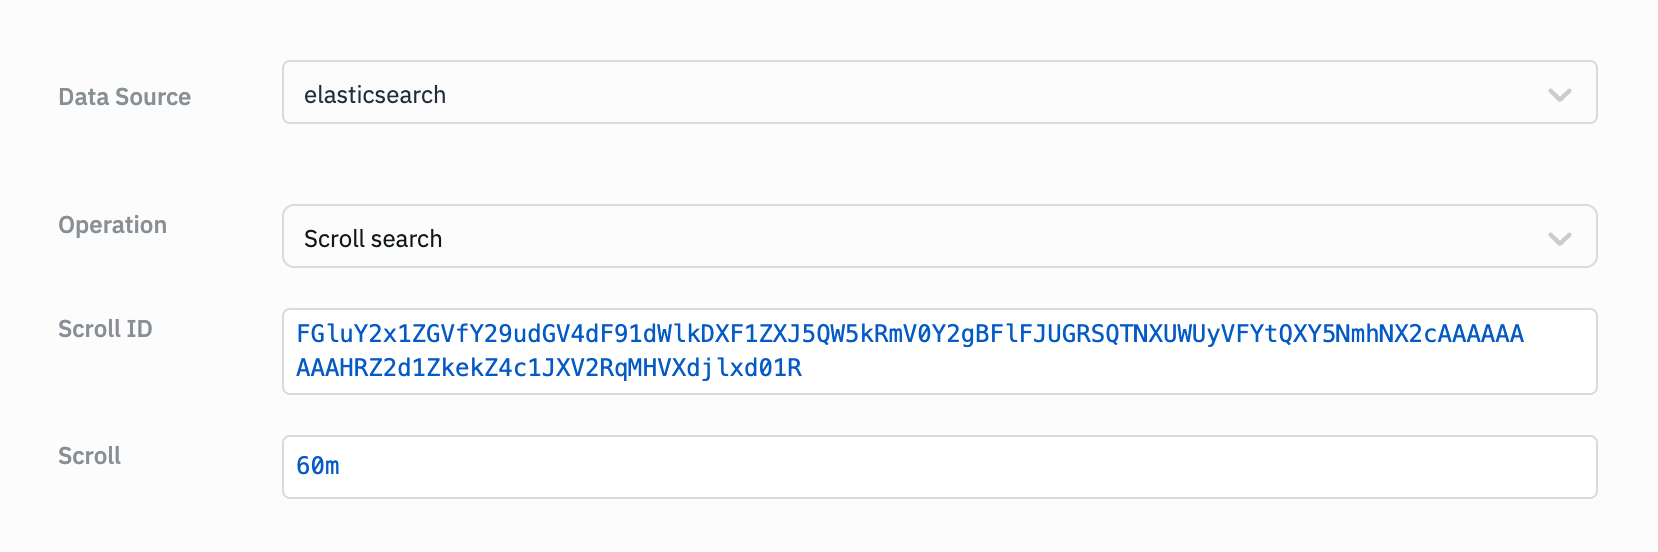Image resolution: width=1658 pixels, height=552 pixels.
Task: Click the '60m' value in Scroll field
Action: tap(318, 466)
